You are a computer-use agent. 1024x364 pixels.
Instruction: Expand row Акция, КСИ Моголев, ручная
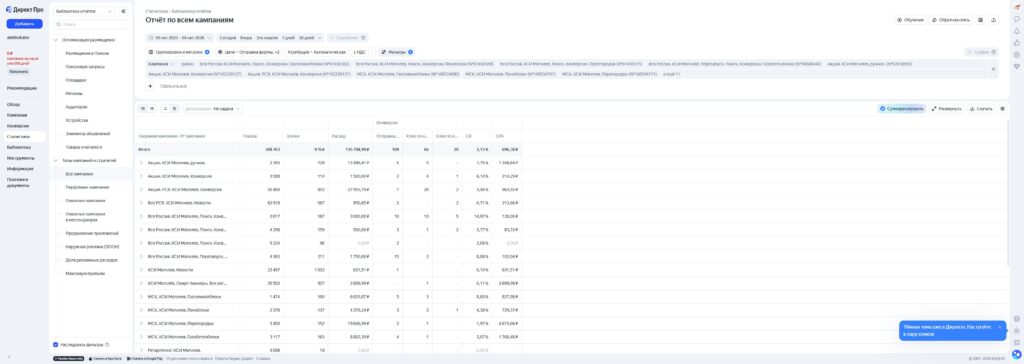141,163
